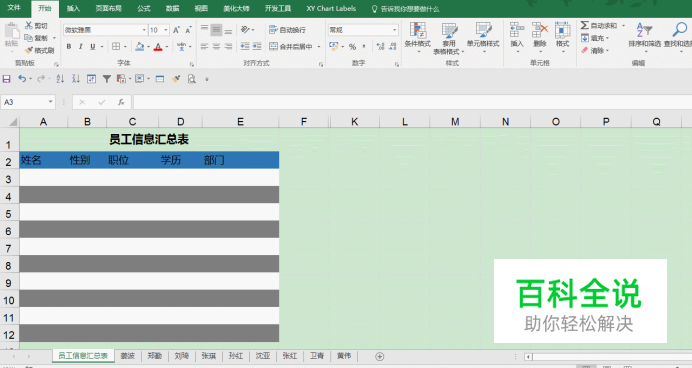Click the print preview magnifier icon
692x368 pixels.
coord(192,79)
